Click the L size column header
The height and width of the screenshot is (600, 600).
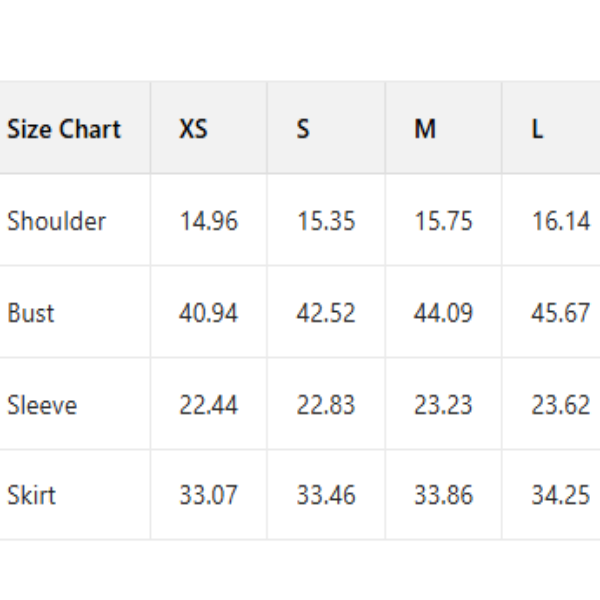(x=538, y=129)
